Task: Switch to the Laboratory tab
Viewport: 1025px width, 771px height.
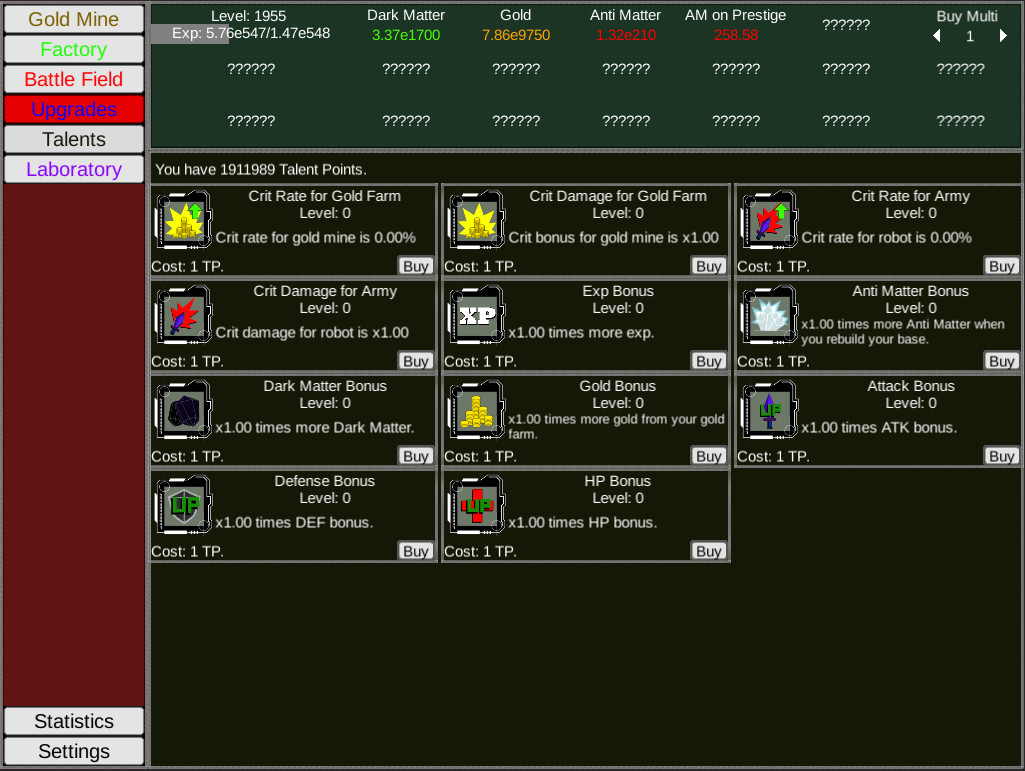Action: [x=74, y=169]
